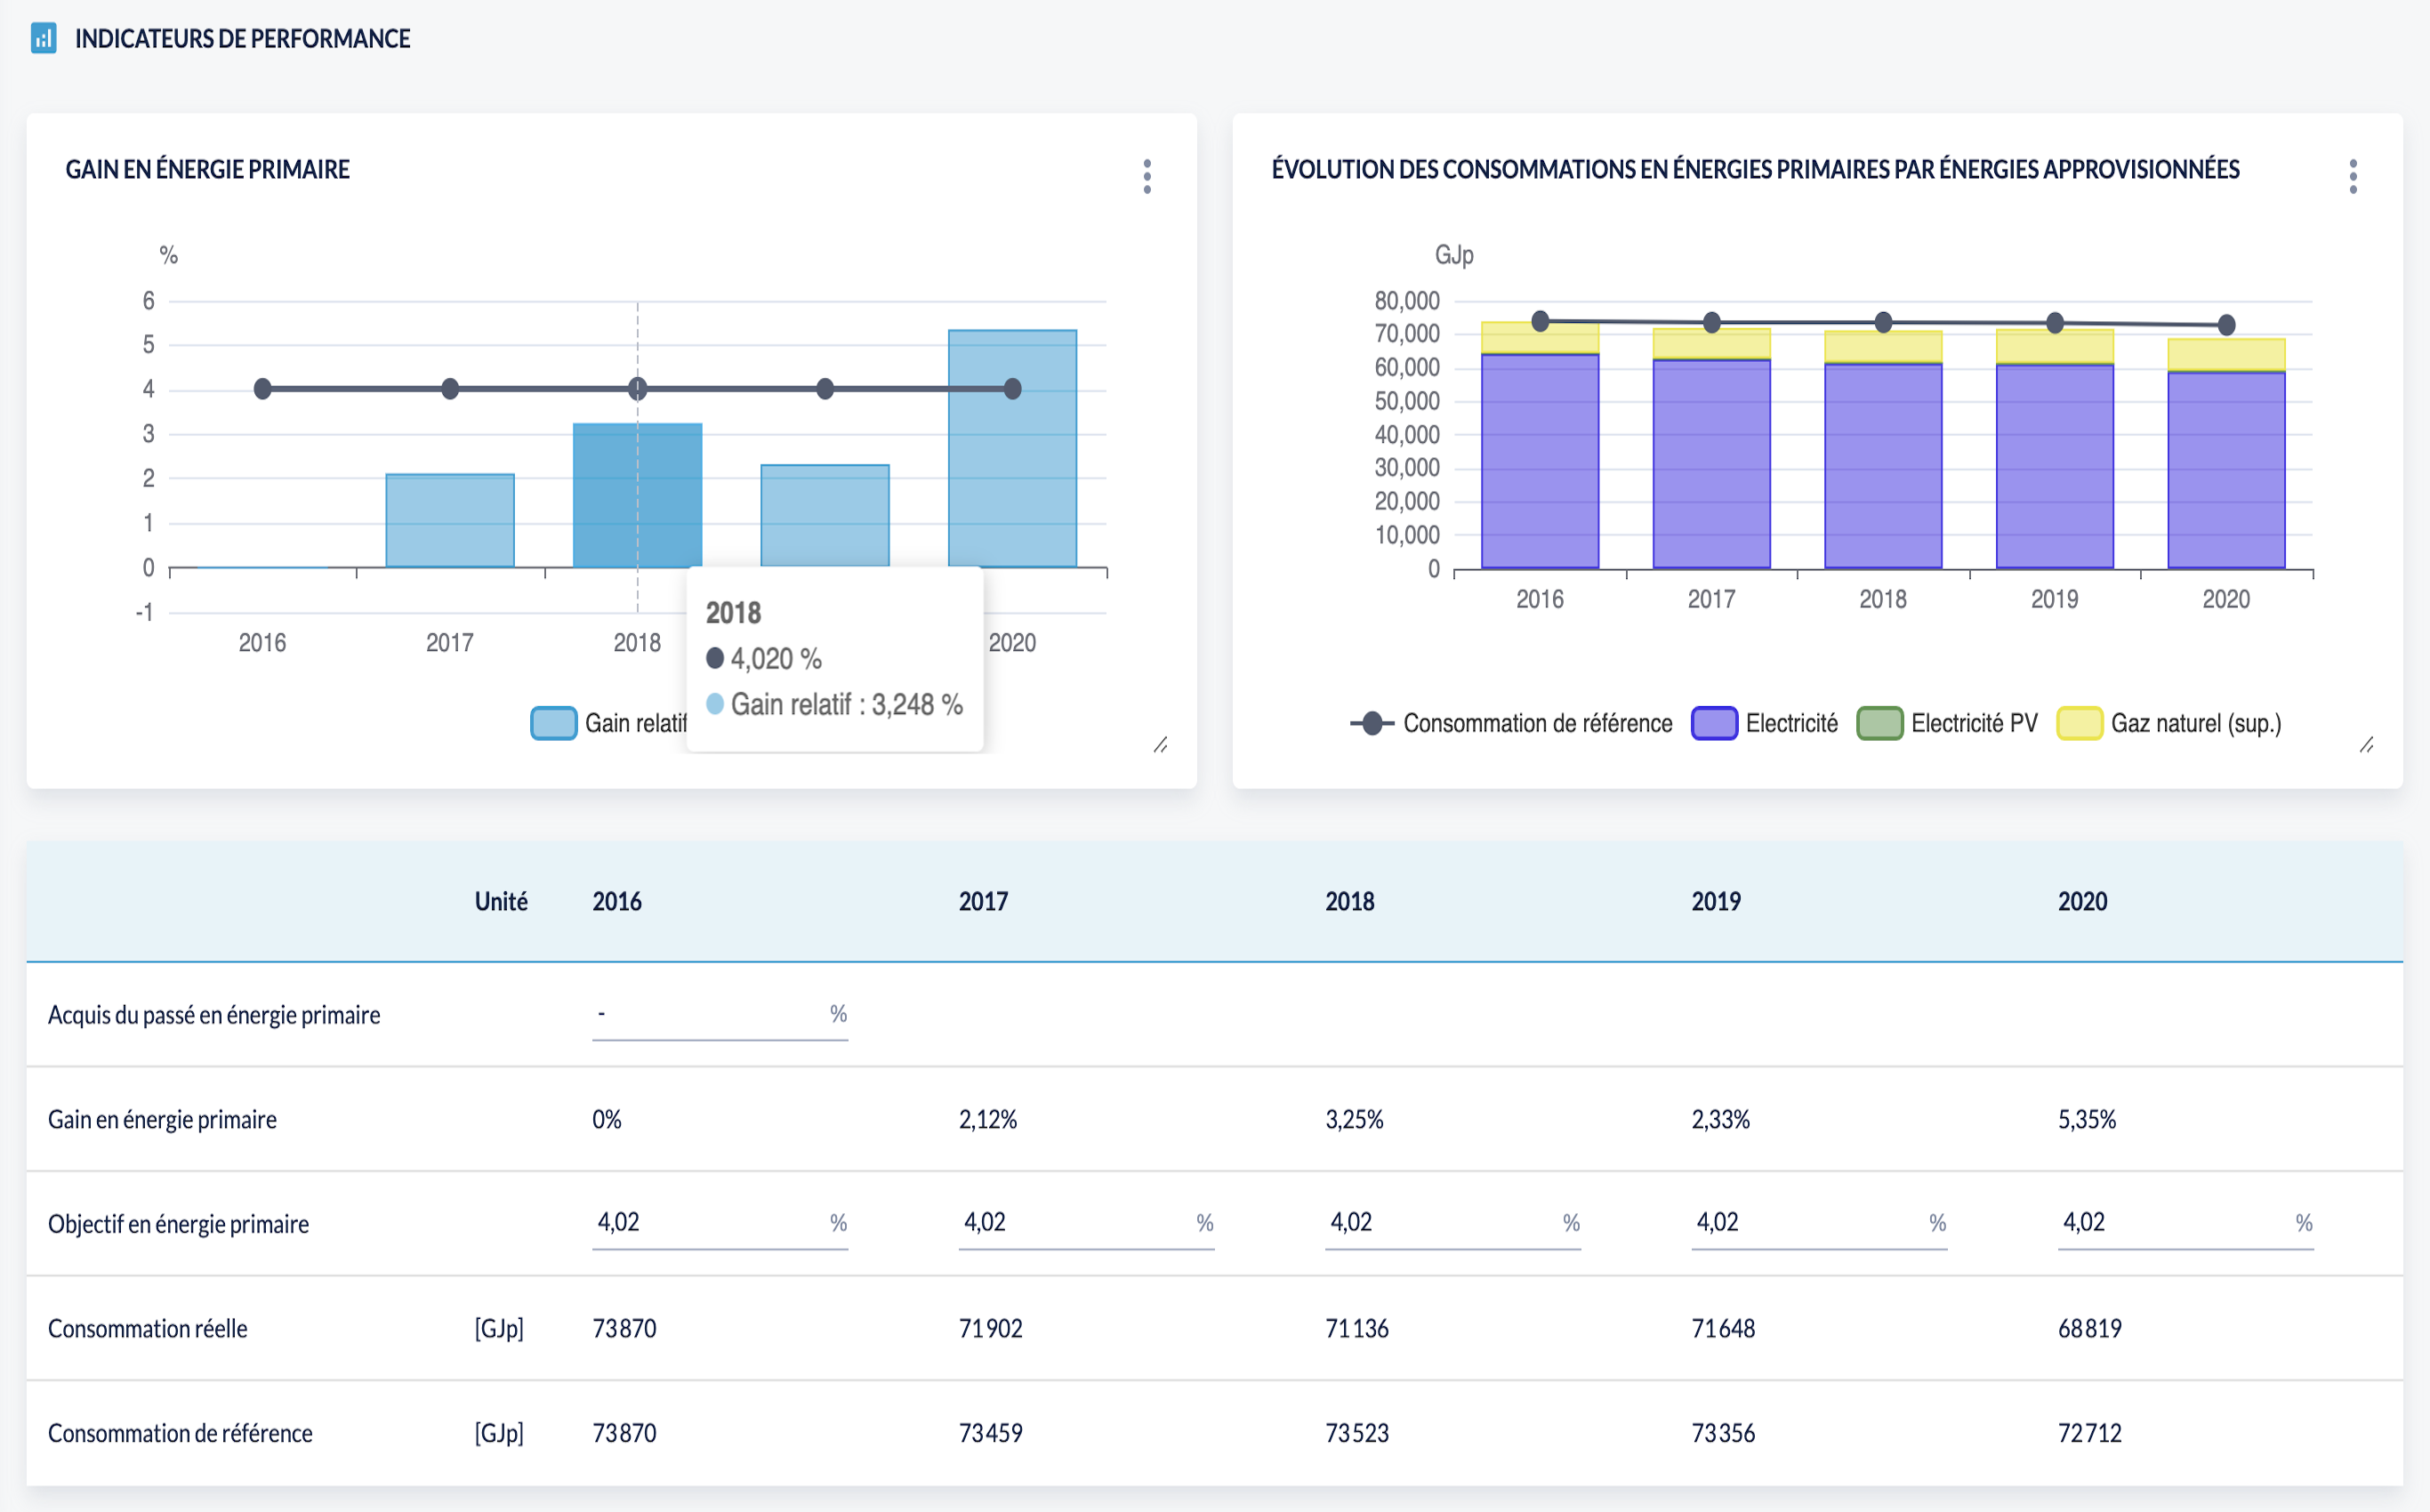Click the 2020 column header in the table
Viewport: 2430px width, 1512px height.
2083,901
